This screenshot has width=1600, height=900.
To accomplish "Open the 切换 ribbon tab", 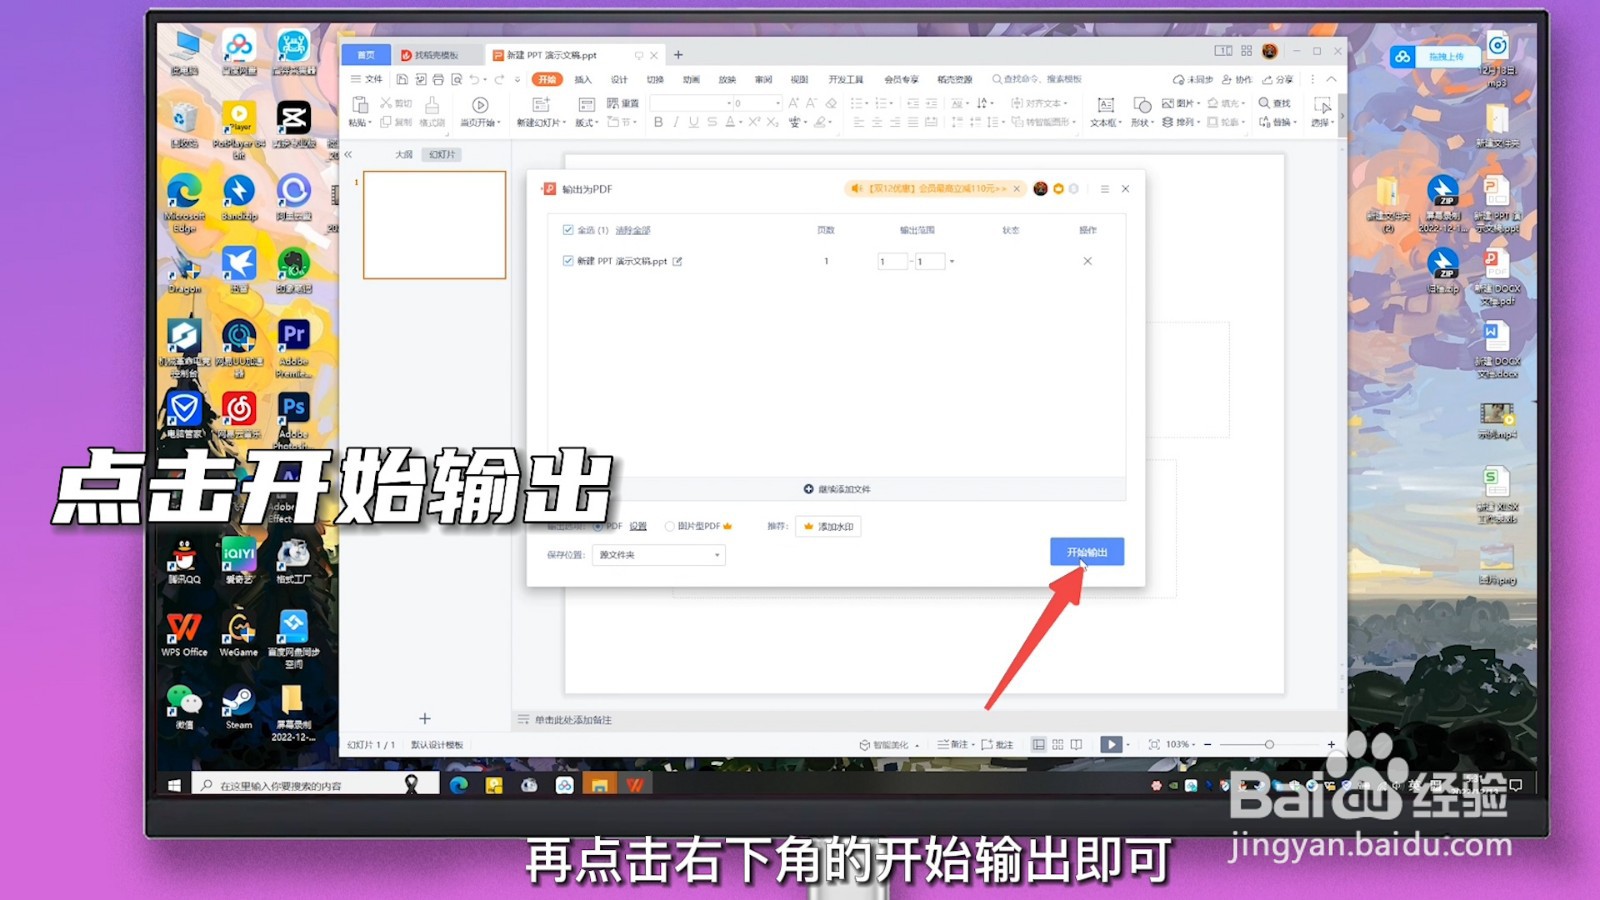I will (x=655, y=80).
